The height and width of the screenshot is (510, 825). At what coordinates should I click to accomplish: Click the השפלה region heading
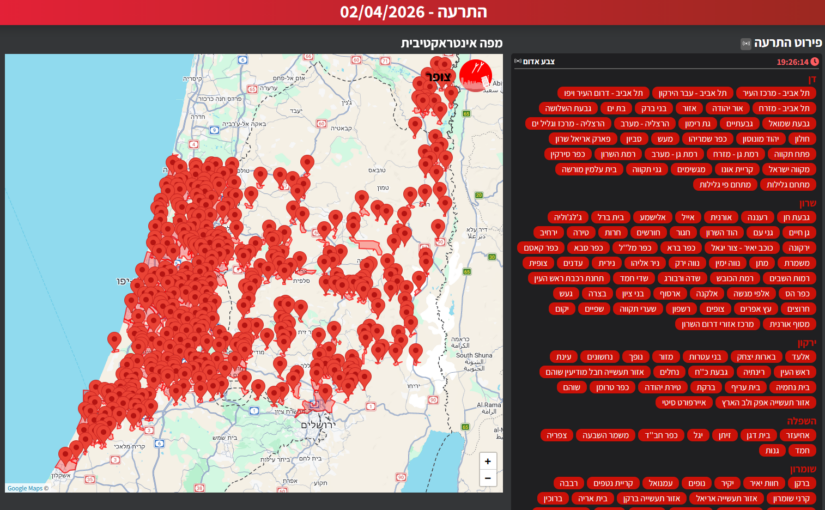(x=801, y=421)
